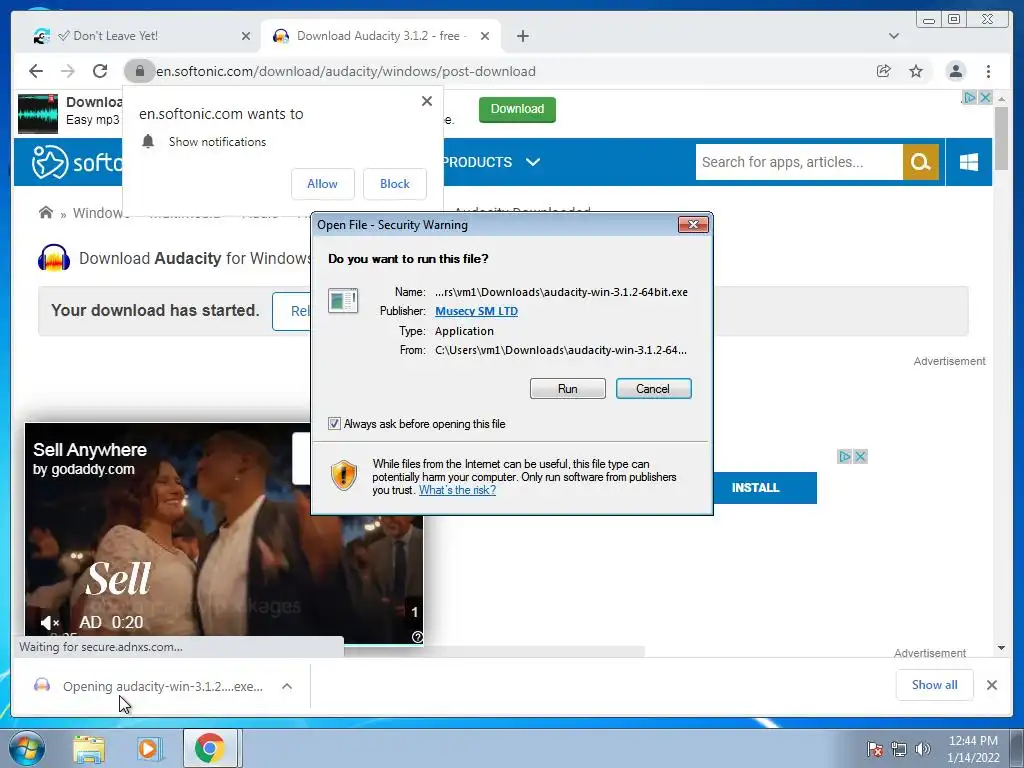Click the volume icon in system tray

pyautogui.click(x=923, y=749)
